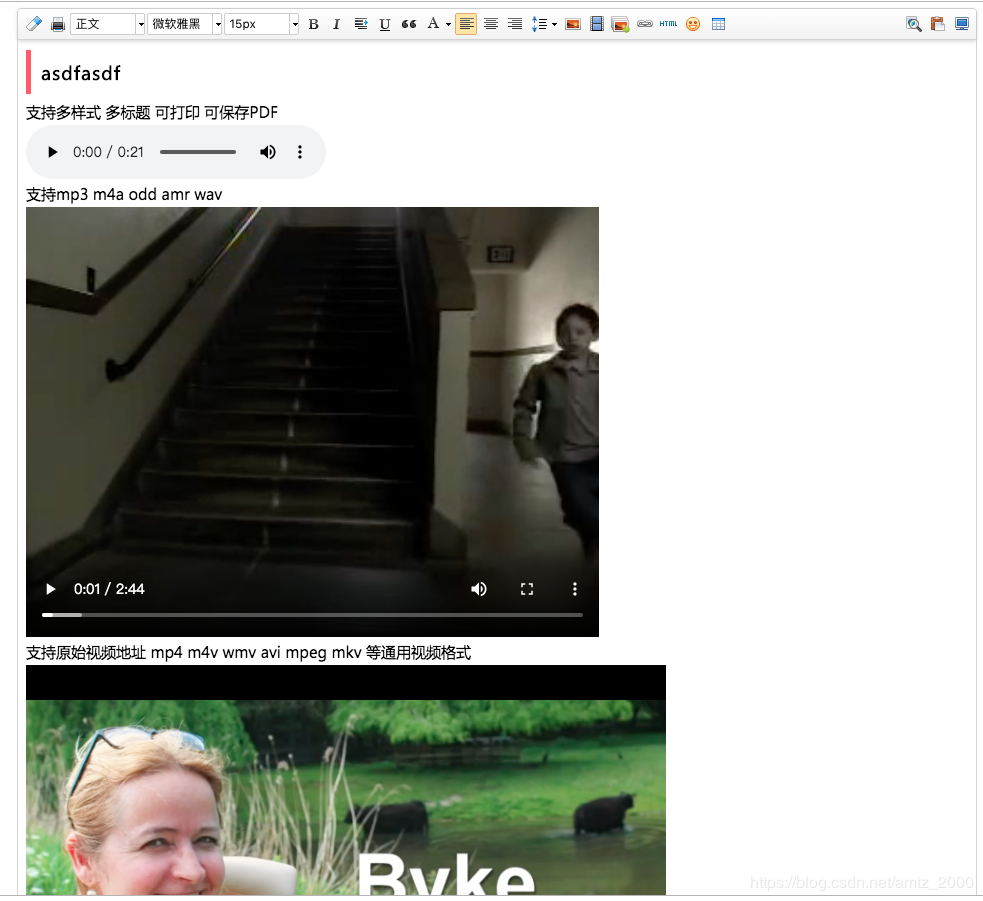Mute the staircase video
The image size is (983, 901).
[x=479, y=589]
